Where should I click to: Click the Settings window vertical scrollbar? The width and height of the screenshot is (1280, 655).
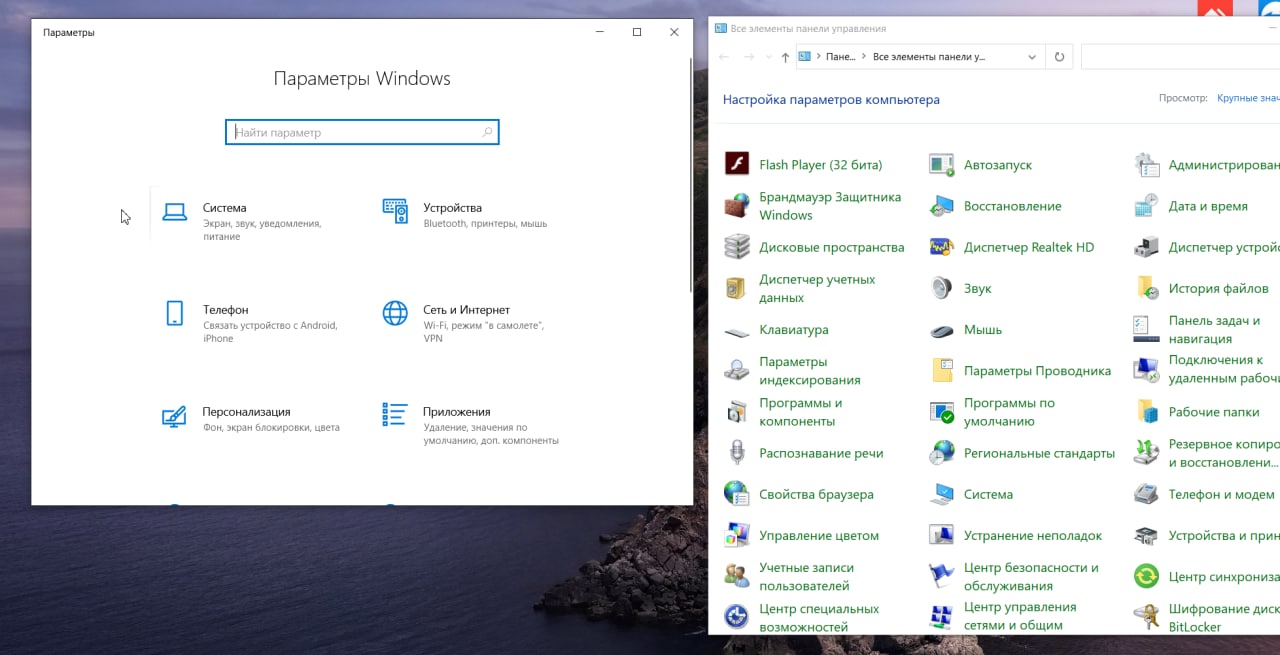[690, 175]
